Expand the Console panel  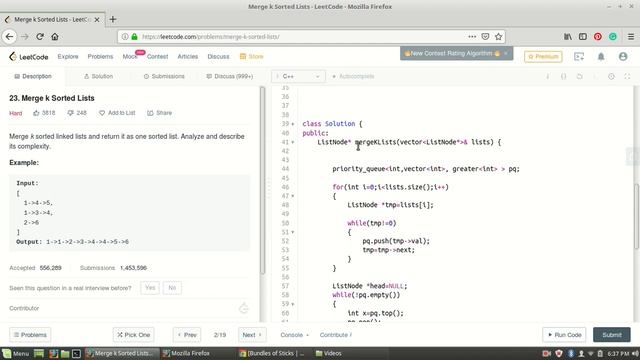pos(294,335)
